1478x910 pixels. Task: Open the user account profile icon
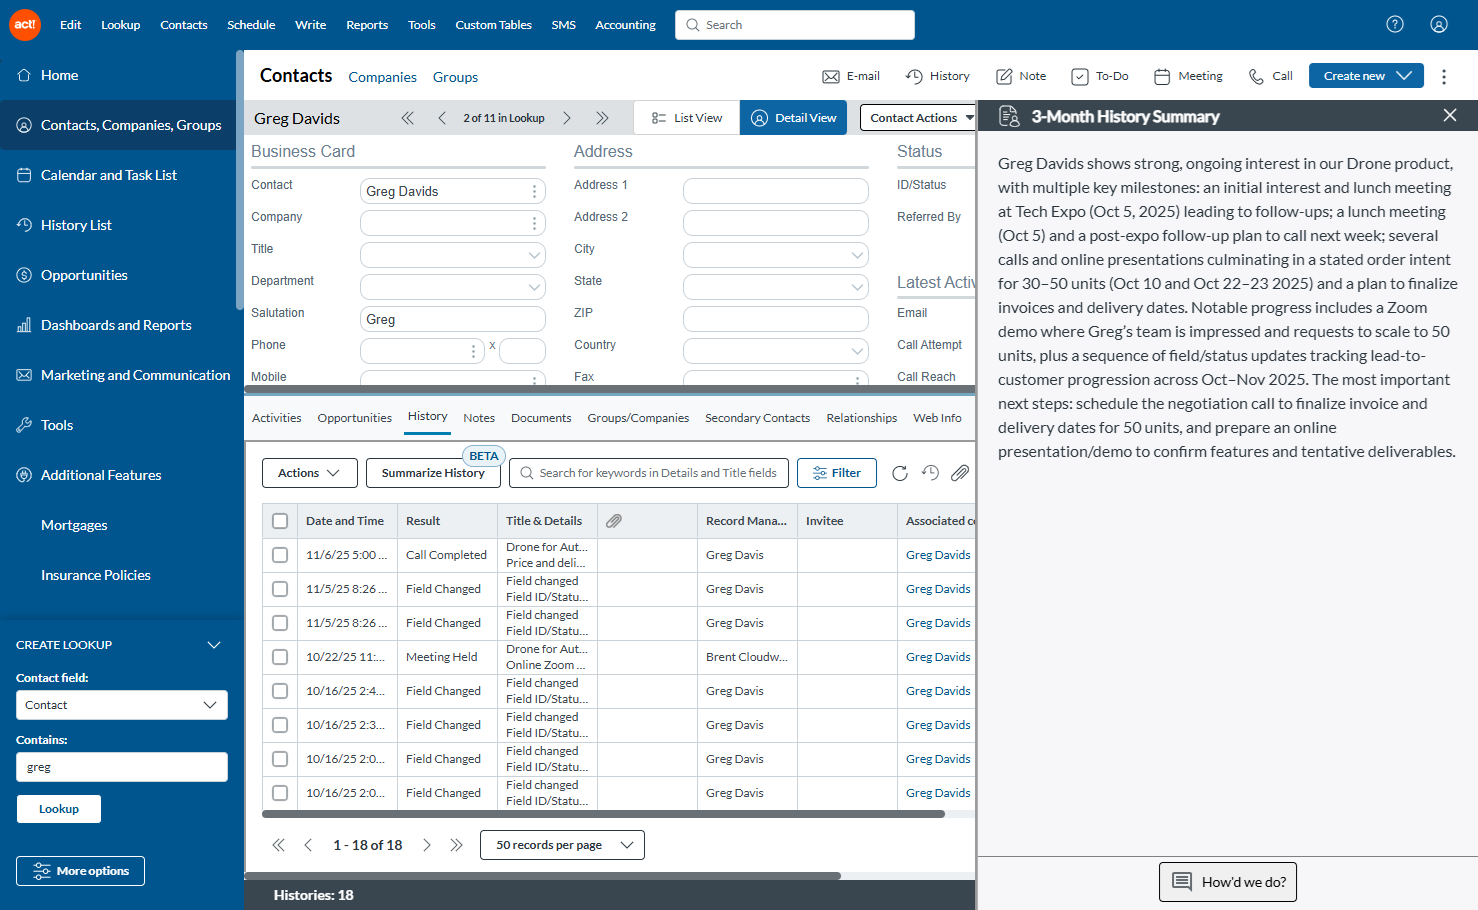pos(1439,25)
